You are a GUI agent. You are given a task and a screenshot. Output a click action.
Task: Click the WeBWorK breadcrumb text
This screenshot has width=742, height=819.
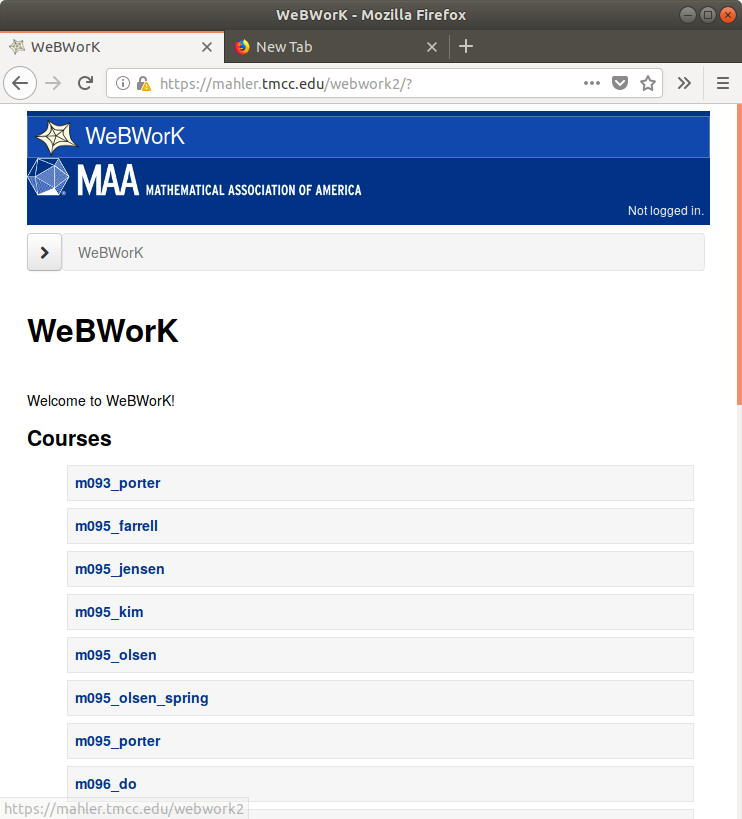tap(111, 253)
